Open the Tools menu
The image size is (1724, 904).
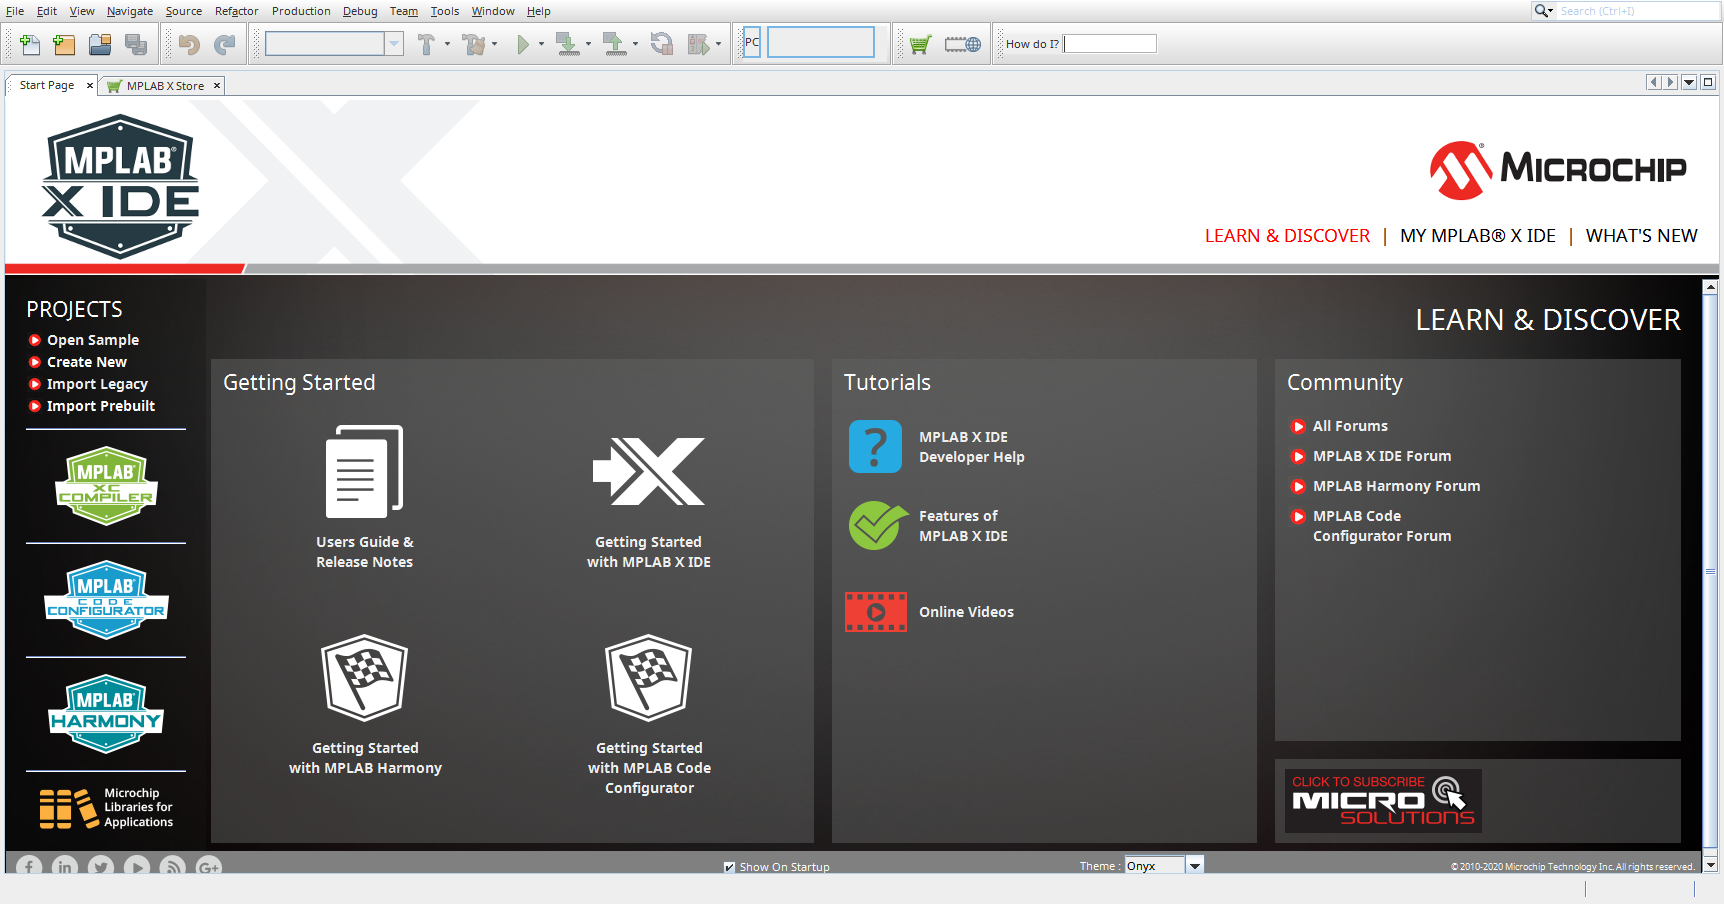coord(445,11)
